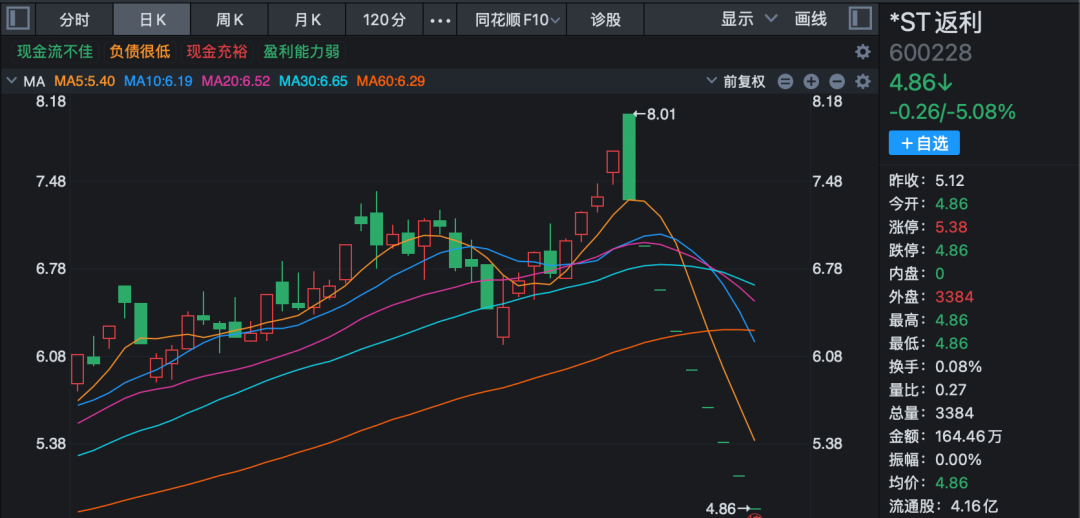Select the 月K monthly chart tab
This screenshot has height=518, width=1080.
[x=308, y=19]
